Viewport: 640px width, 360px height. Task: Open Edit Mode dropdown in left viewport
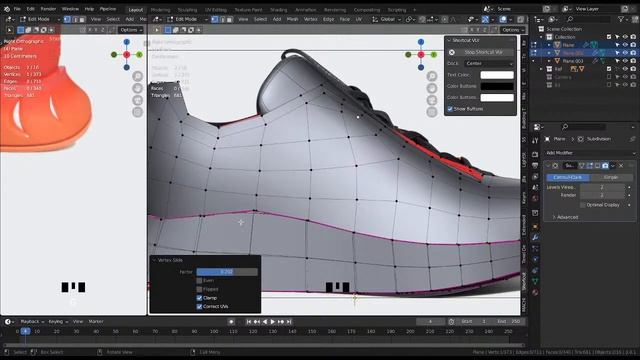coord(40,19)
